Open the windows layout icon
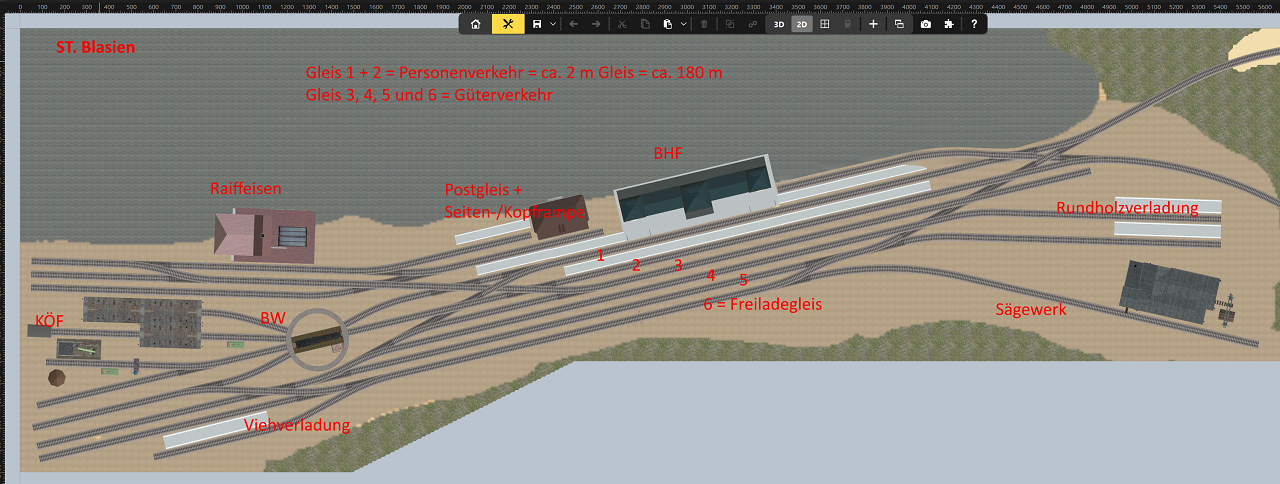 (899, 24)
